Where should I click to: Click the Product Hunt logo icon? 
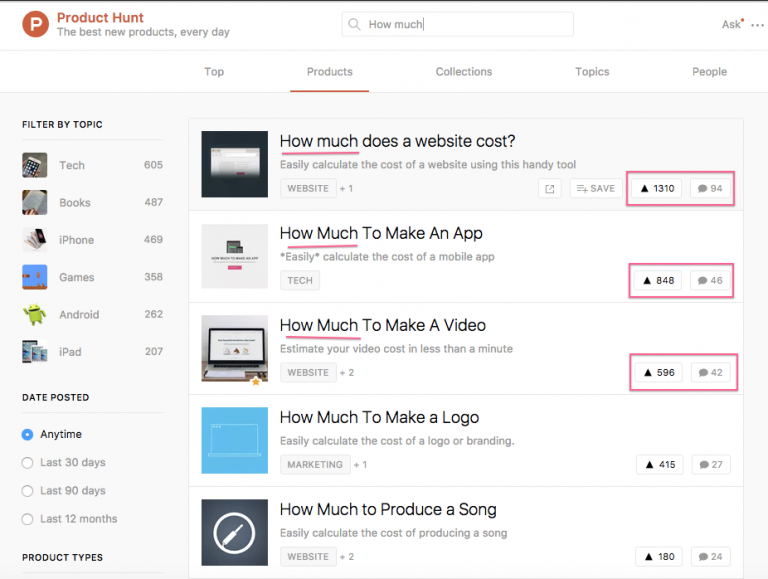(x=35, y=25)
